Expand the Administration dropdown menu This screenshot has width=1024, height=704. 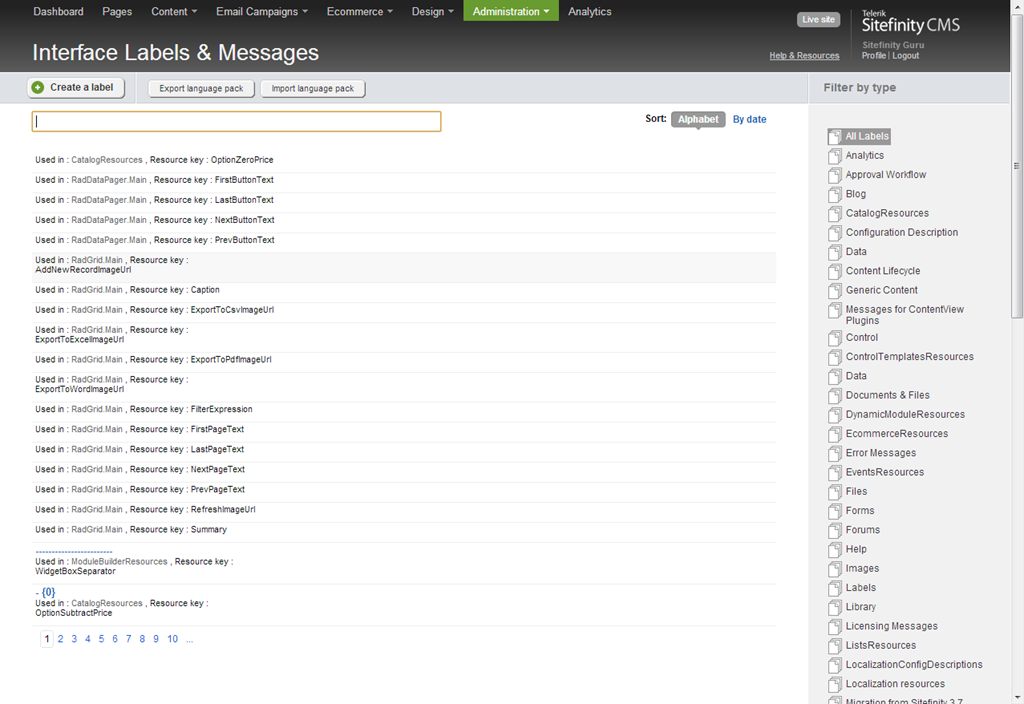pos(510,12)
